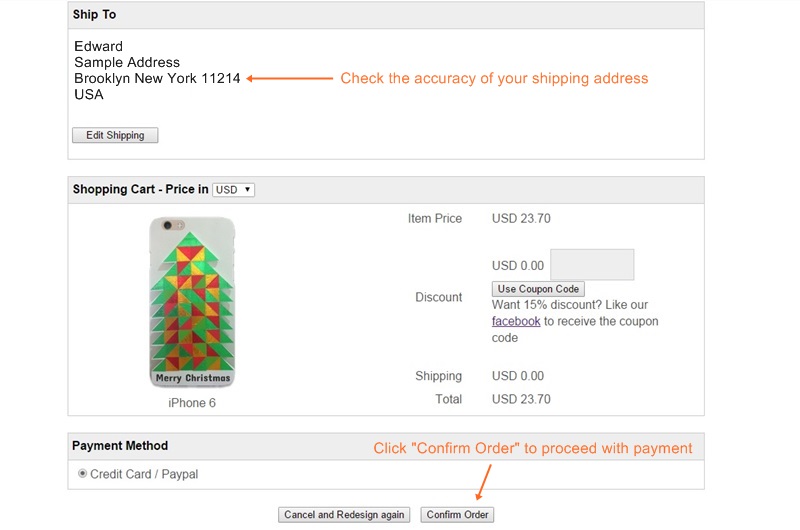800x530 pixels.
Task: Click the Edit Shipping button
Action: tap(115, 135)
